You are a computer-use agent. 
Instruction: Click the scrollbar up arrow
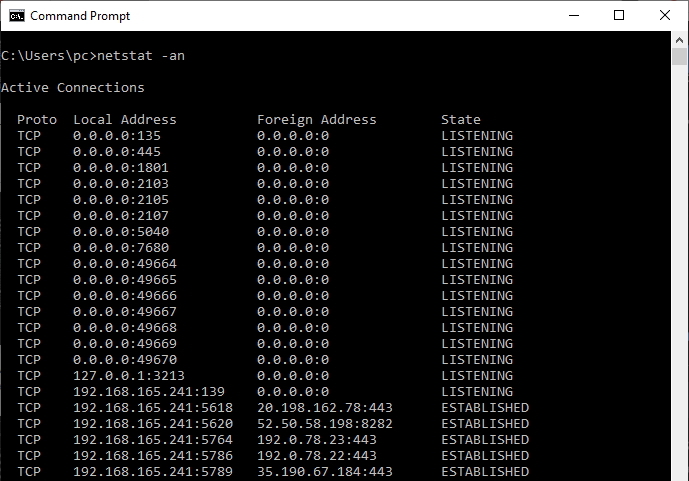[679, 40]
